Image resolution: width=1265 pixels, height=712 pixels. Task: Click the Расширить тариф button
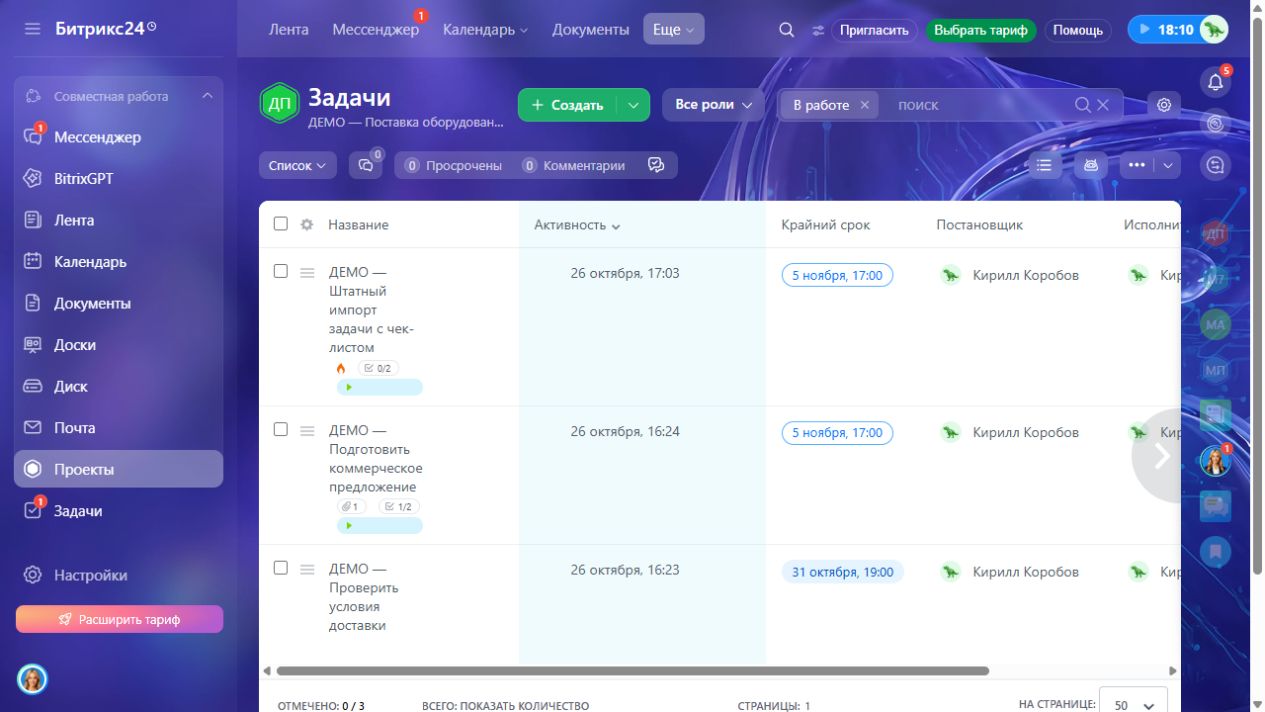click(x=119, y=619)
